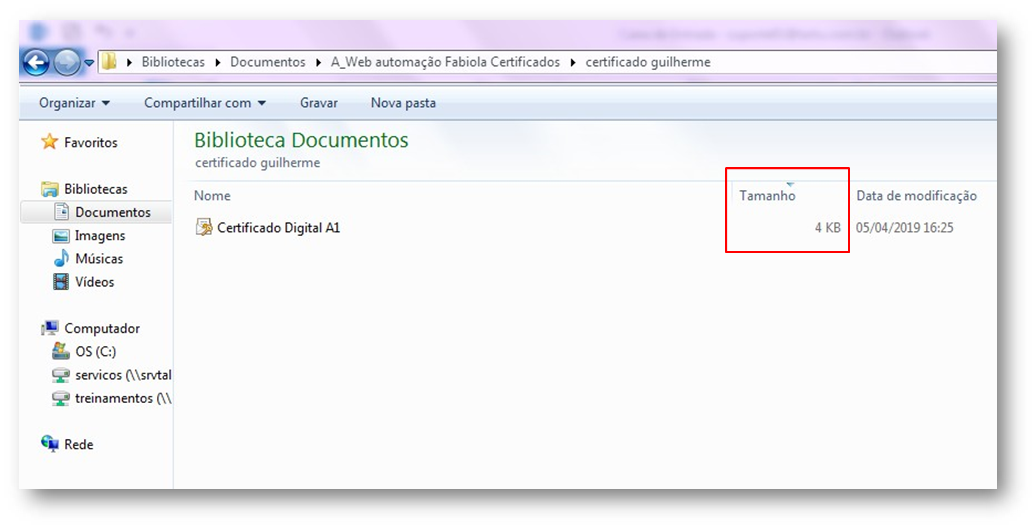Click the Forward navigation arrow button
The height and width of the screenshot is (525, 1036).
point(67,63)
